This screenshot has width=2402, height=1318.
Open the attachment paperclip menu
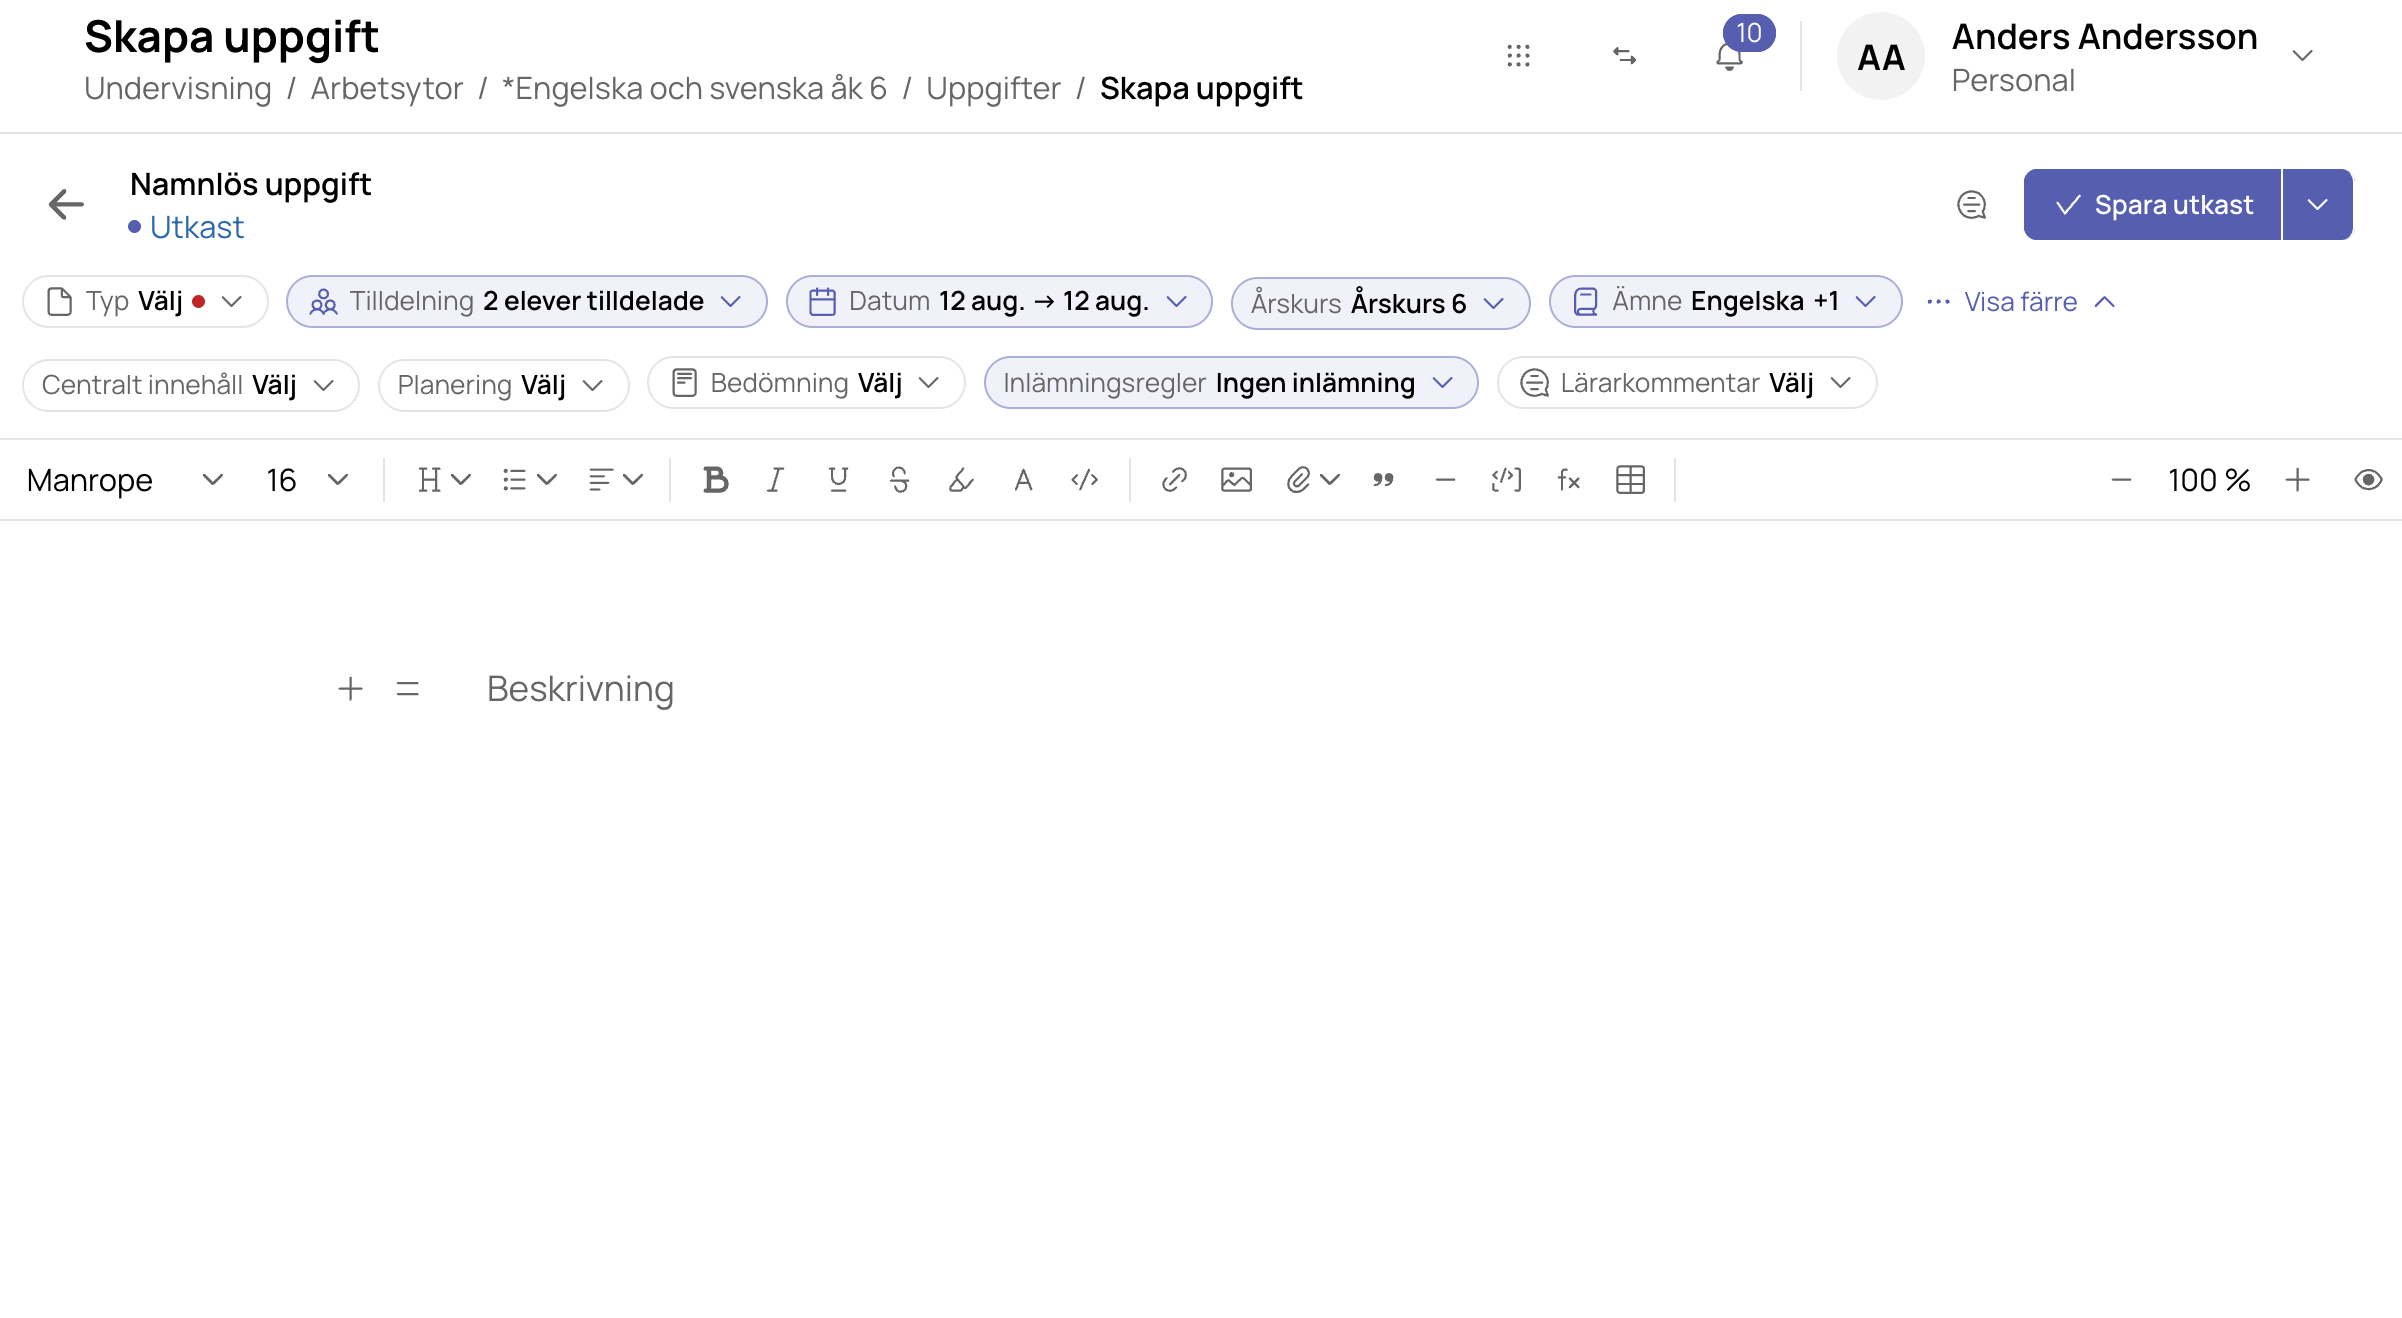(x=1311, y=481)
